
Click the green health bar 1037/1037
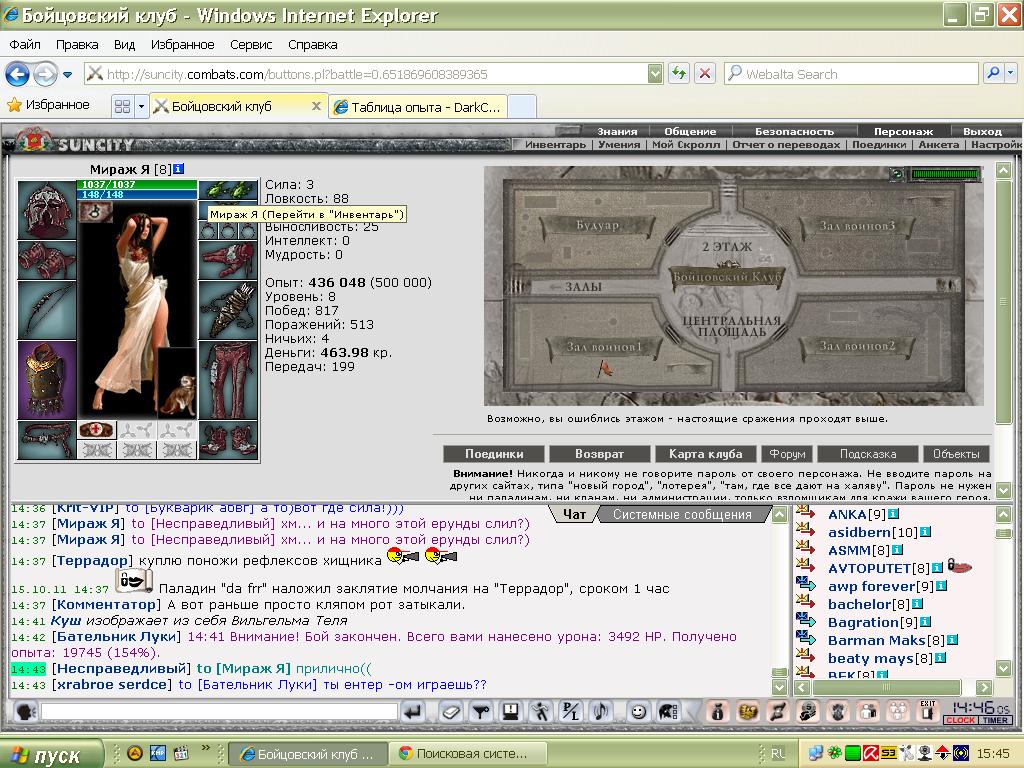click(137, 185)
